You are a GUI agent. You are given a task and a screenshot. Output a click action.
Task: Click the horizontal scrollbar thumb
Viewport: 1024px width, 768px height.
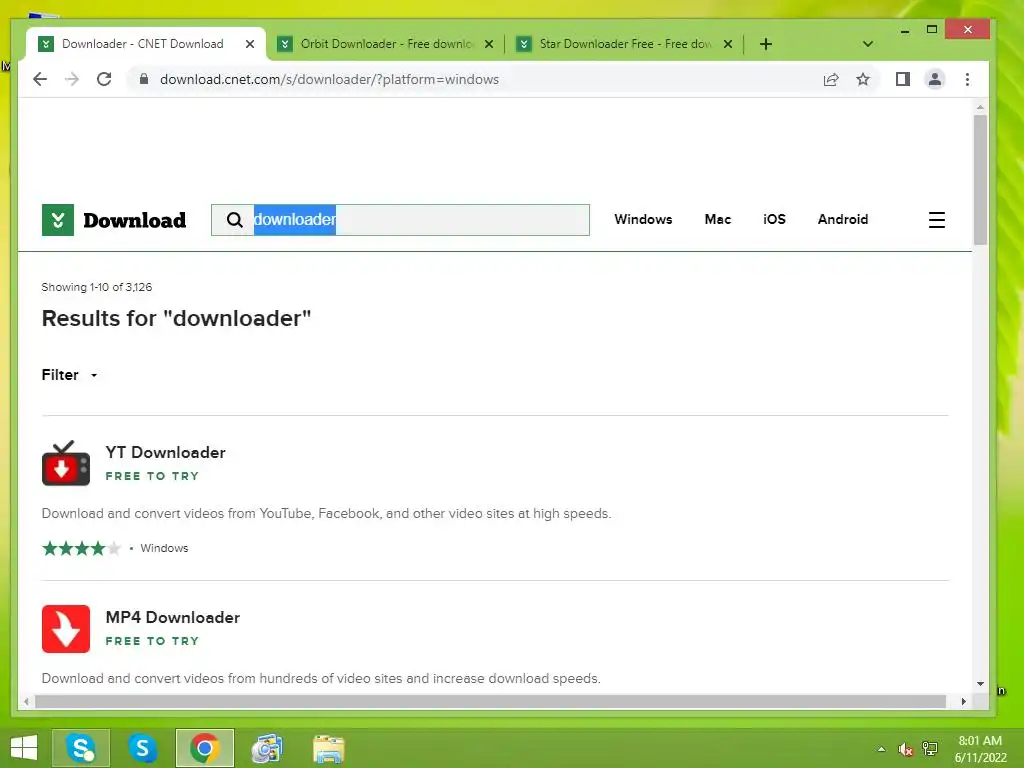coord(490,701)
